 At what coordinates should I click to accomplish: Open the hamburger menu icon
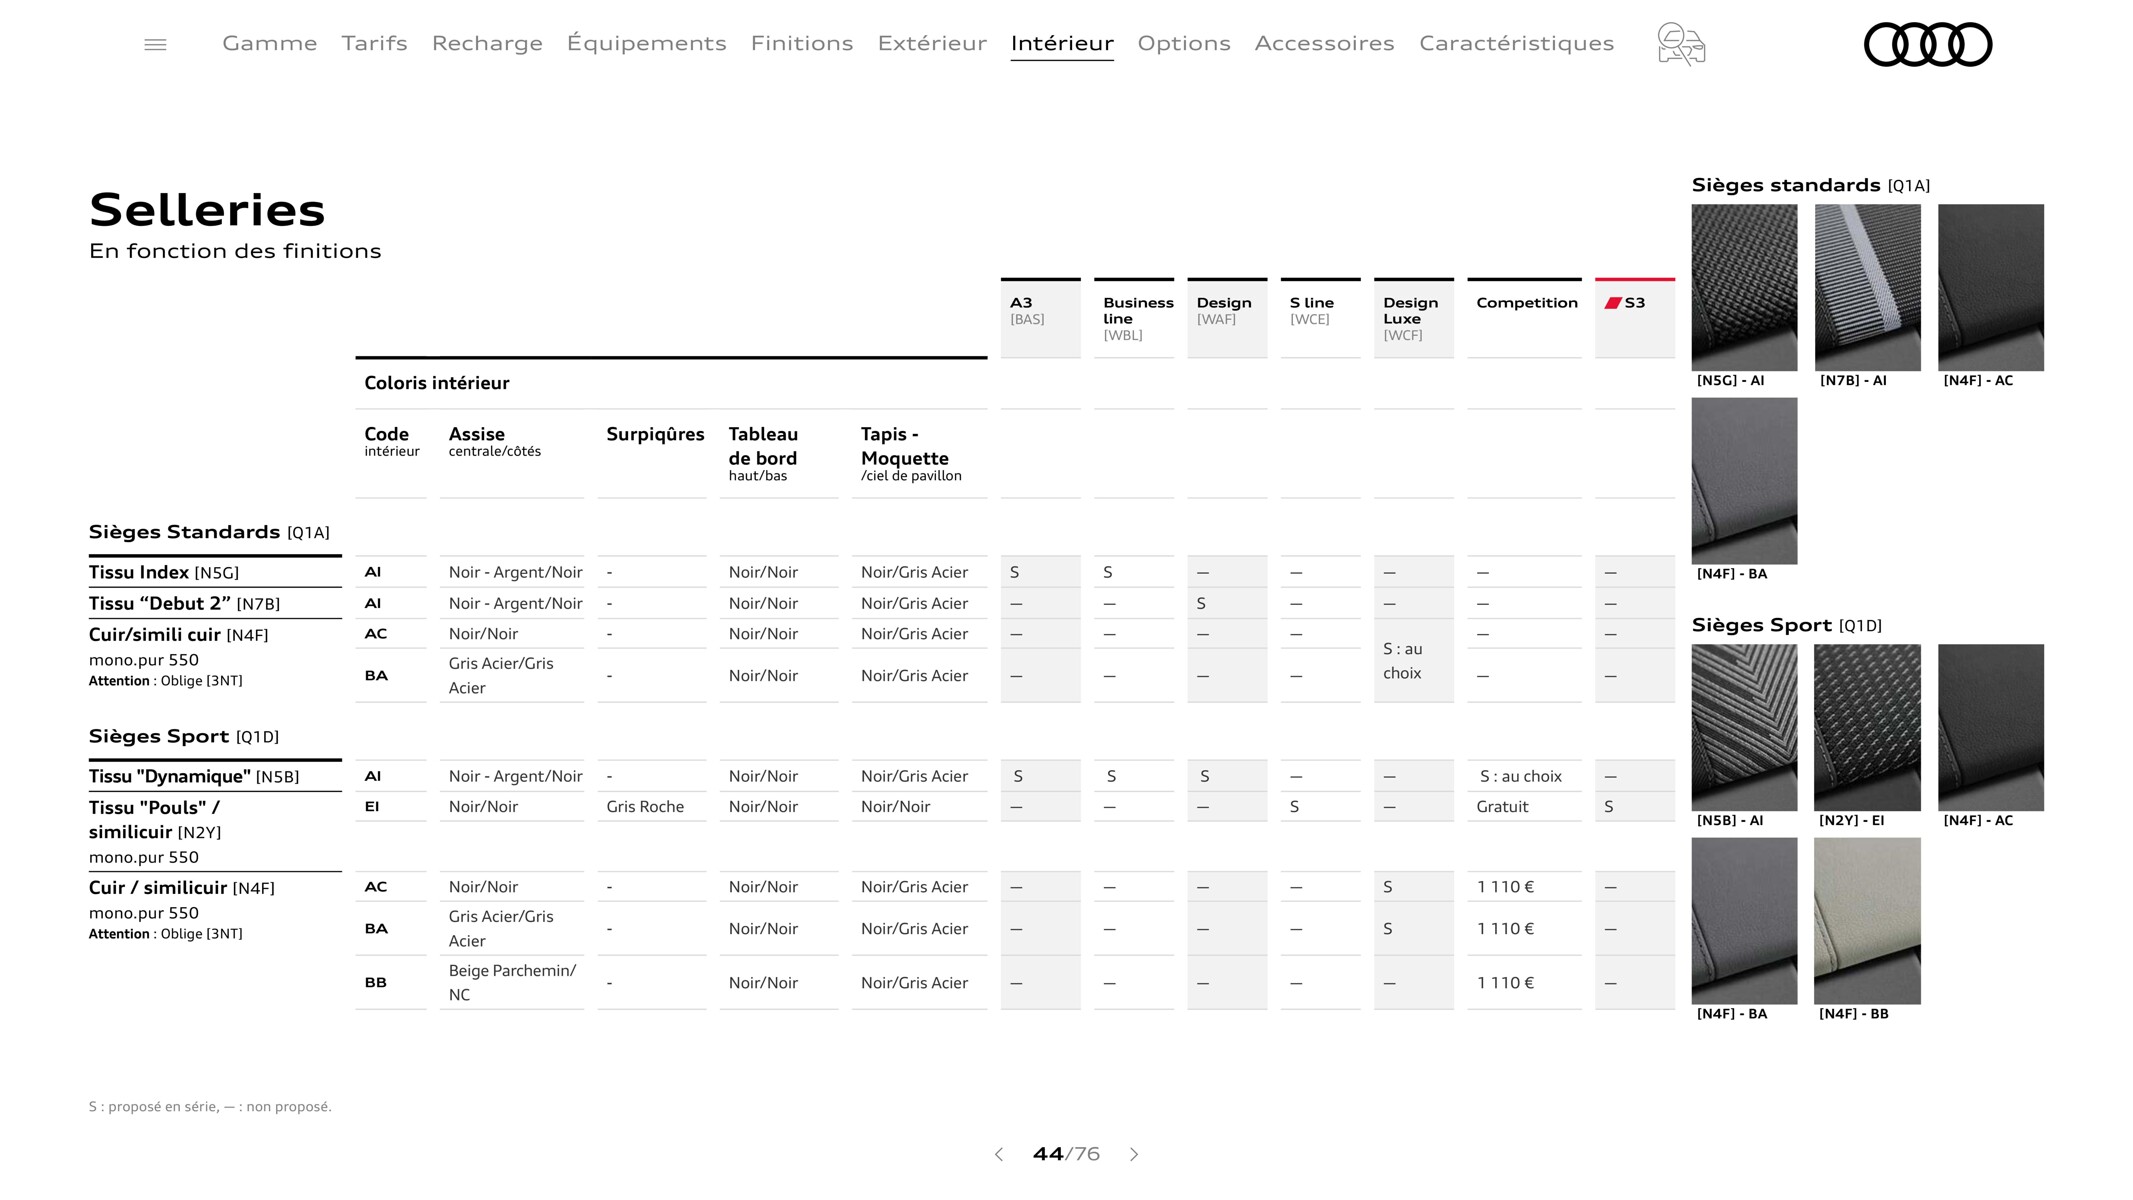pyautogui.click(x=155, y=44)
